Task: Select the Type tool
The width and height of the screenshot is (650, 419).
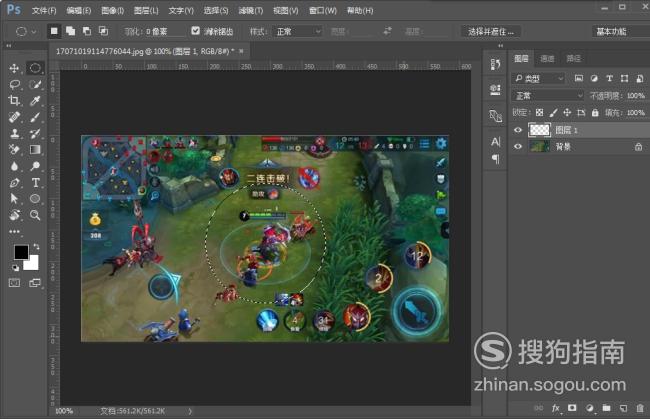Action: [35, 182]
